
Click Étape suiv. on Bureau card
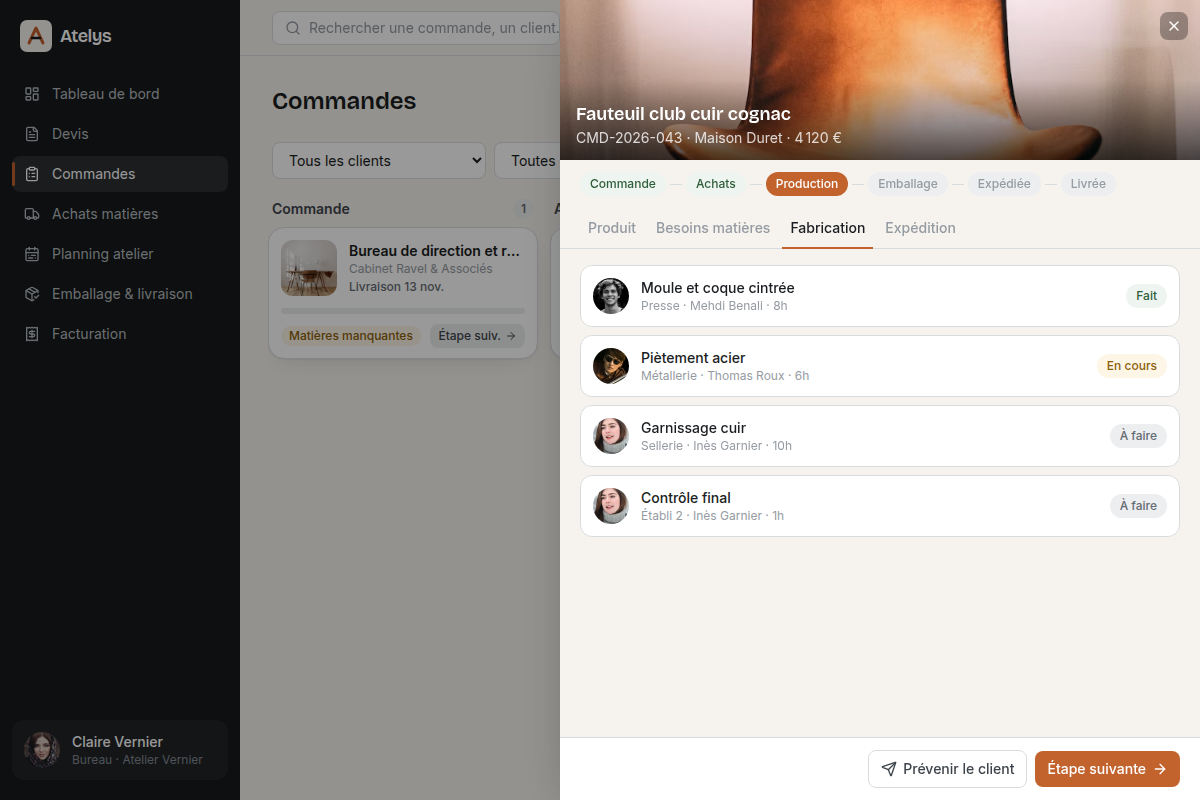tap(477, 336)
